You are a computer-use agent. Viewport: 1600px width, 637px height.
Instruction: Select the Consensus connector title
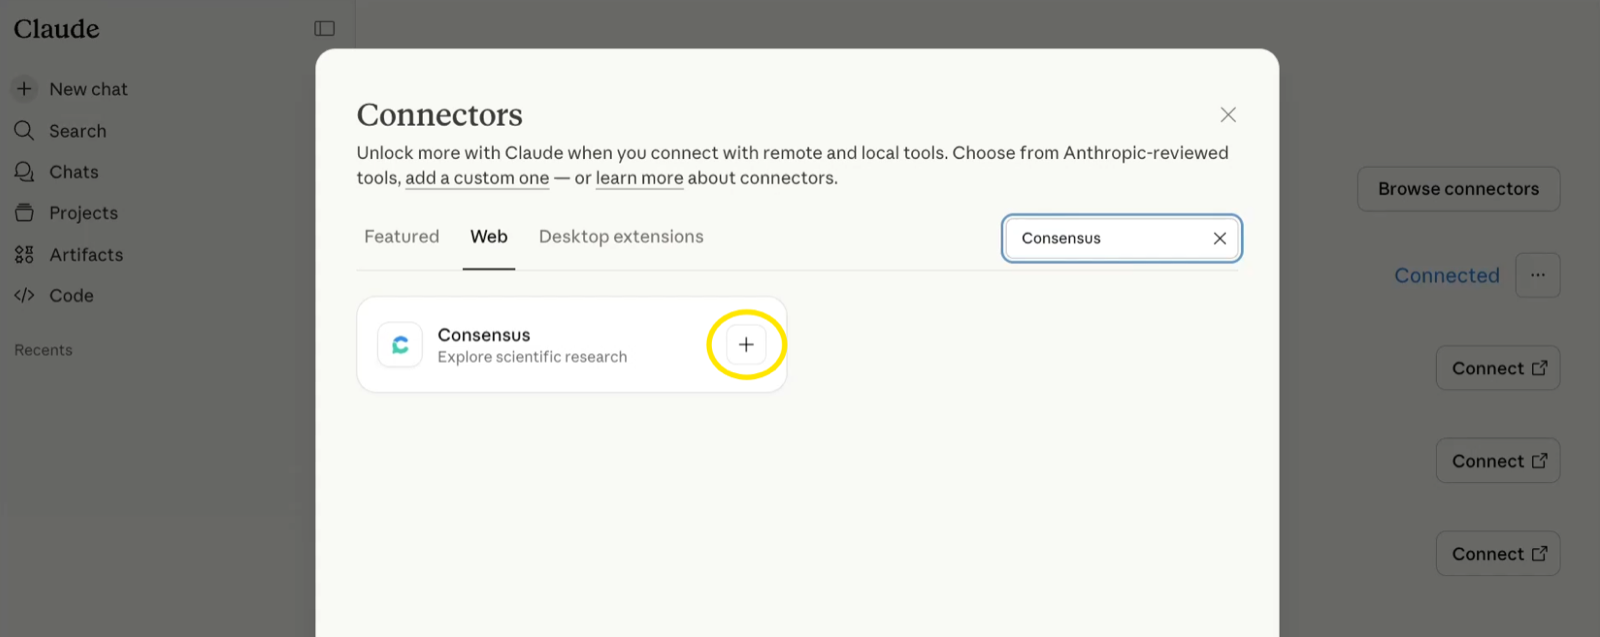484,335
